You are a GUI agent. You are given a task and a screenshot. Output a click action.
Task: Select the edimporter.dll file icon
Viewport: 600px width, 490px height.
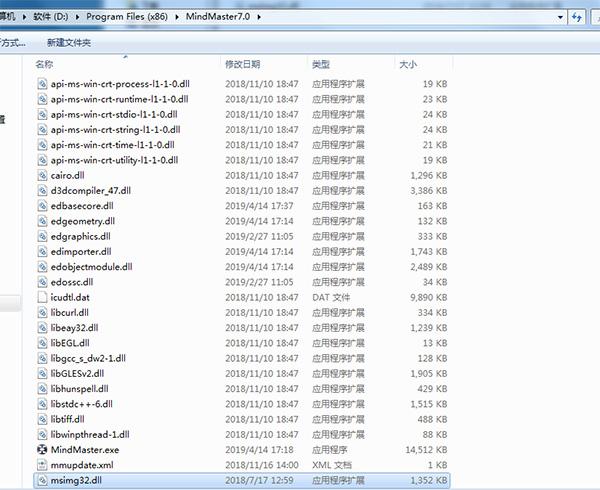42,251
